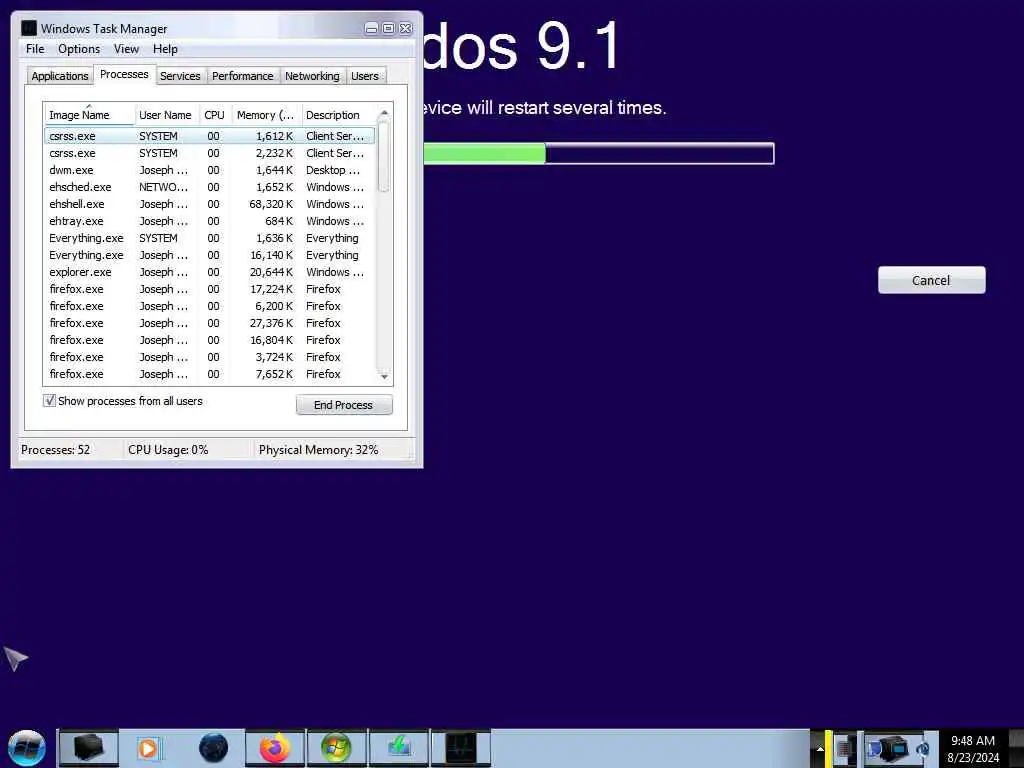Open the View menu
Image resolution: width=1024 pixels, height=768 pixels.
(x=126, y=49)
